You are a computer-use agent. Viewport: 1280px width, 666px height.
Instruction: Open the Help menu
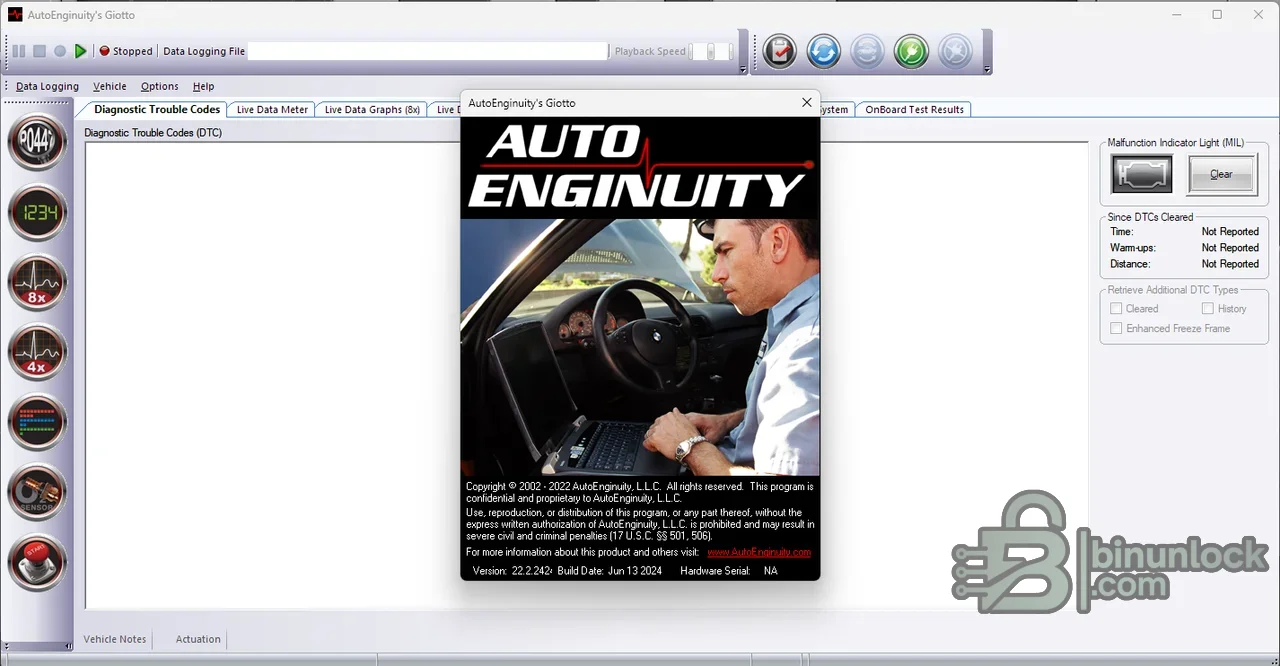203,86
